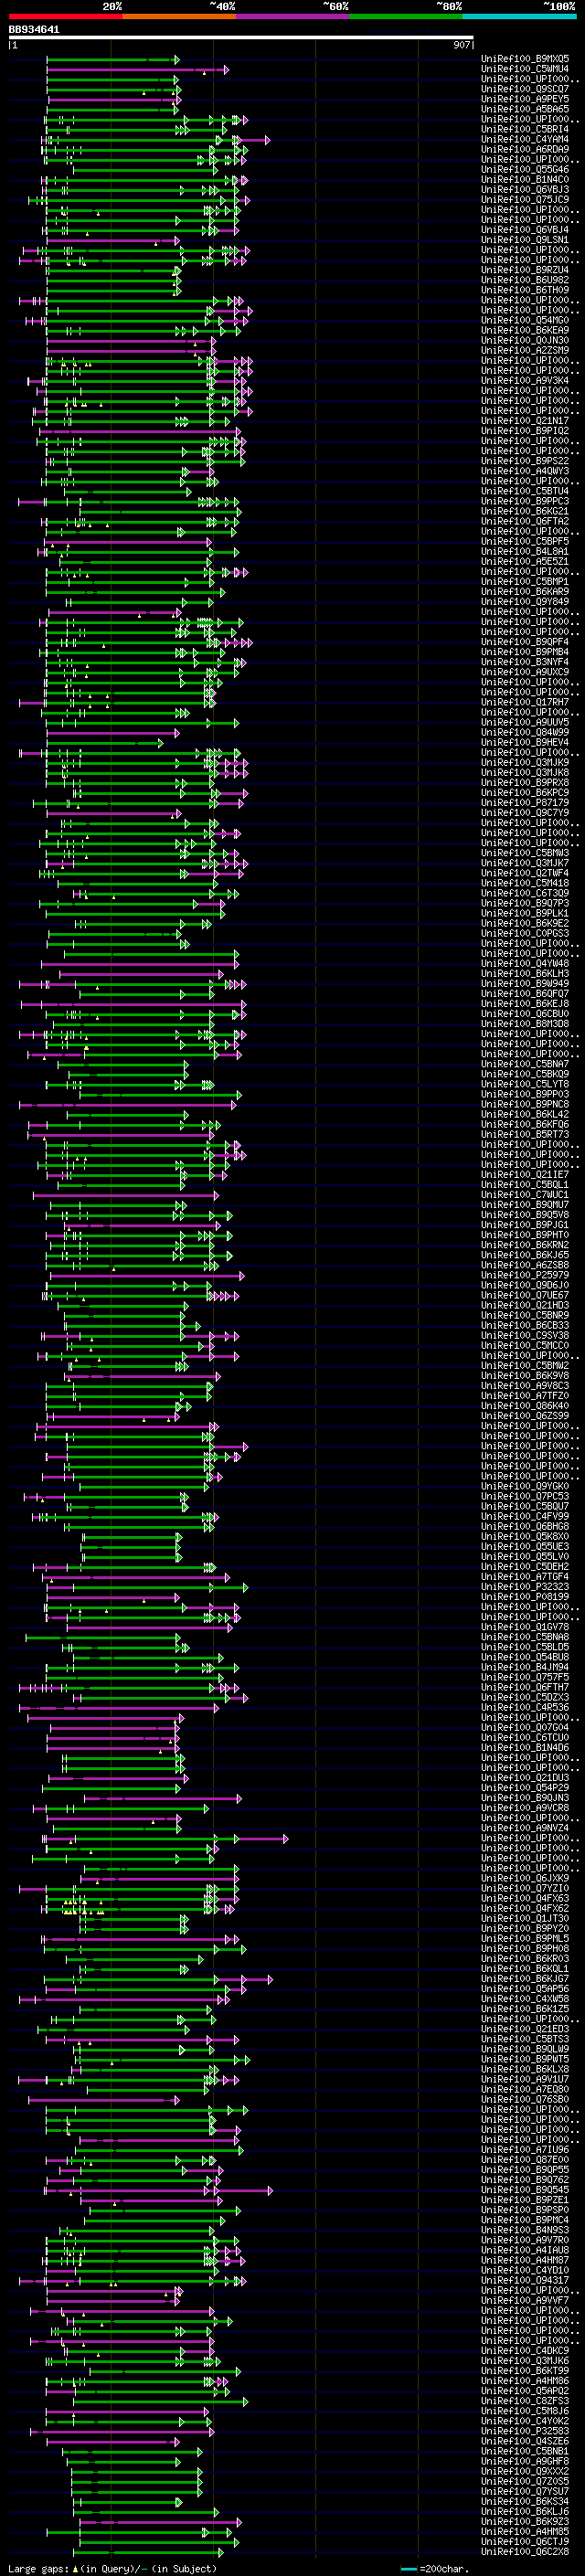Select hit label UniRef100_Q9LSN1
Viewport: 585px width, 2576px height.
pyautogui.click(x=525, y=240)
